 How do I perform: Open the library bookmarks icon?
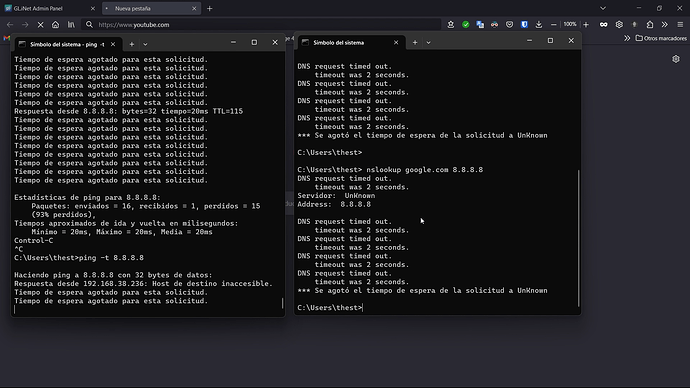click(x=71, y=25)
